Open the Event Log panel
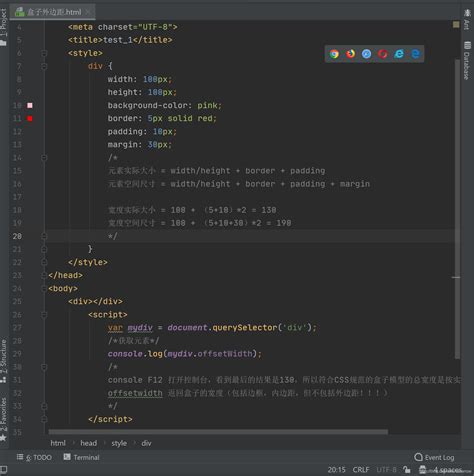This screenshot has height=476, width=474. point(434,457)
